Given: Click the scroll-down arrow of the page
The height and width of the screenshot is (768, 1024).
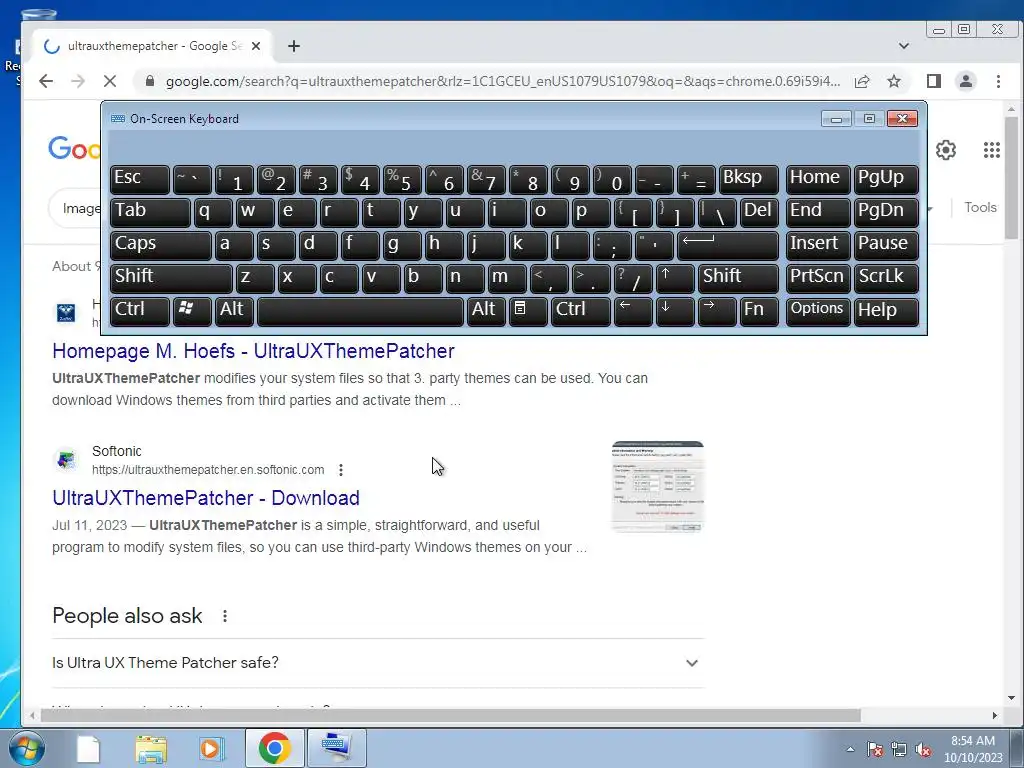Looking at the screenshot, I should coord(1011,698).
